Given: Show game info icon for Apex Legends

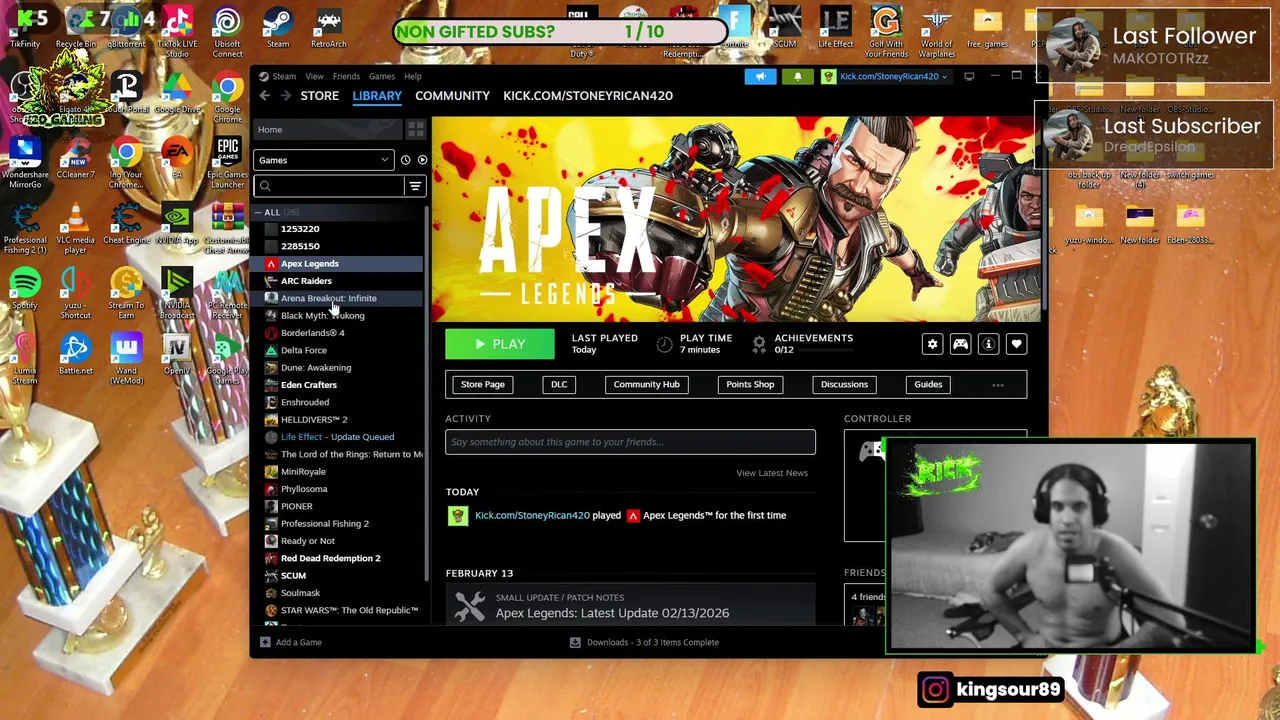Looking at the screenshot, I should pos(988,344).
